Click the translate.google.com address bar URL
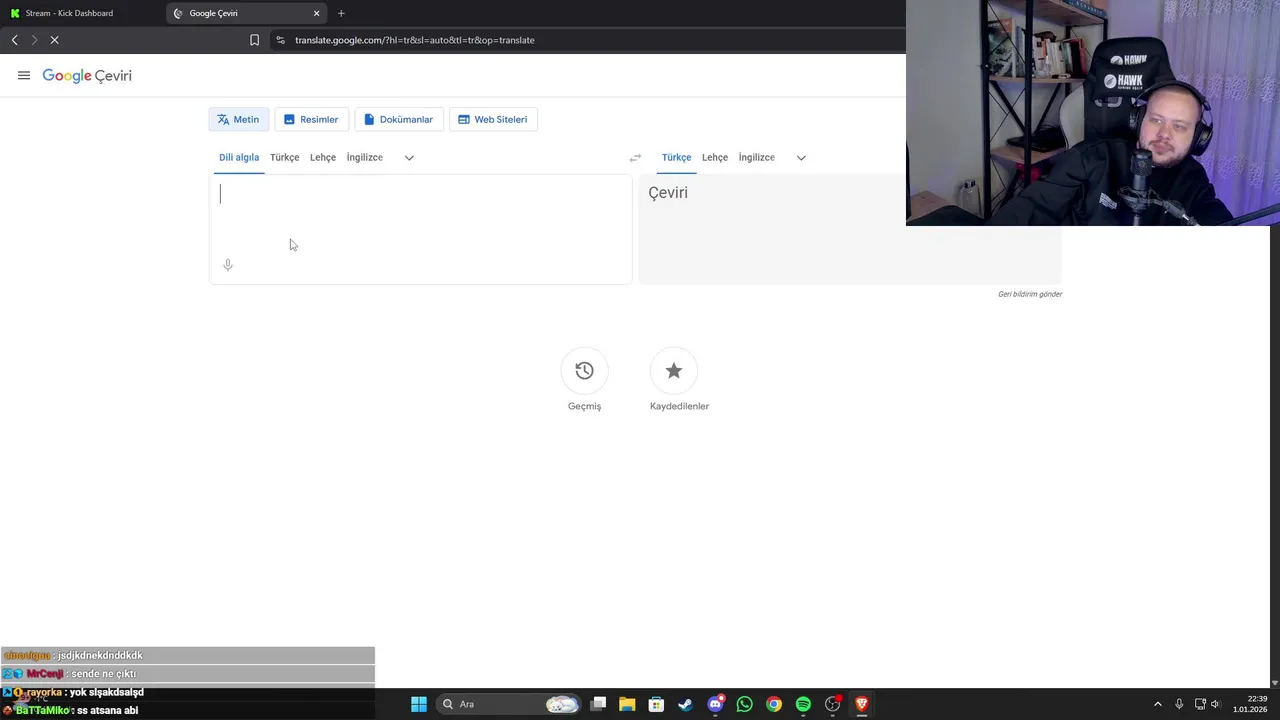1280x720 pixels. (415, 40)
